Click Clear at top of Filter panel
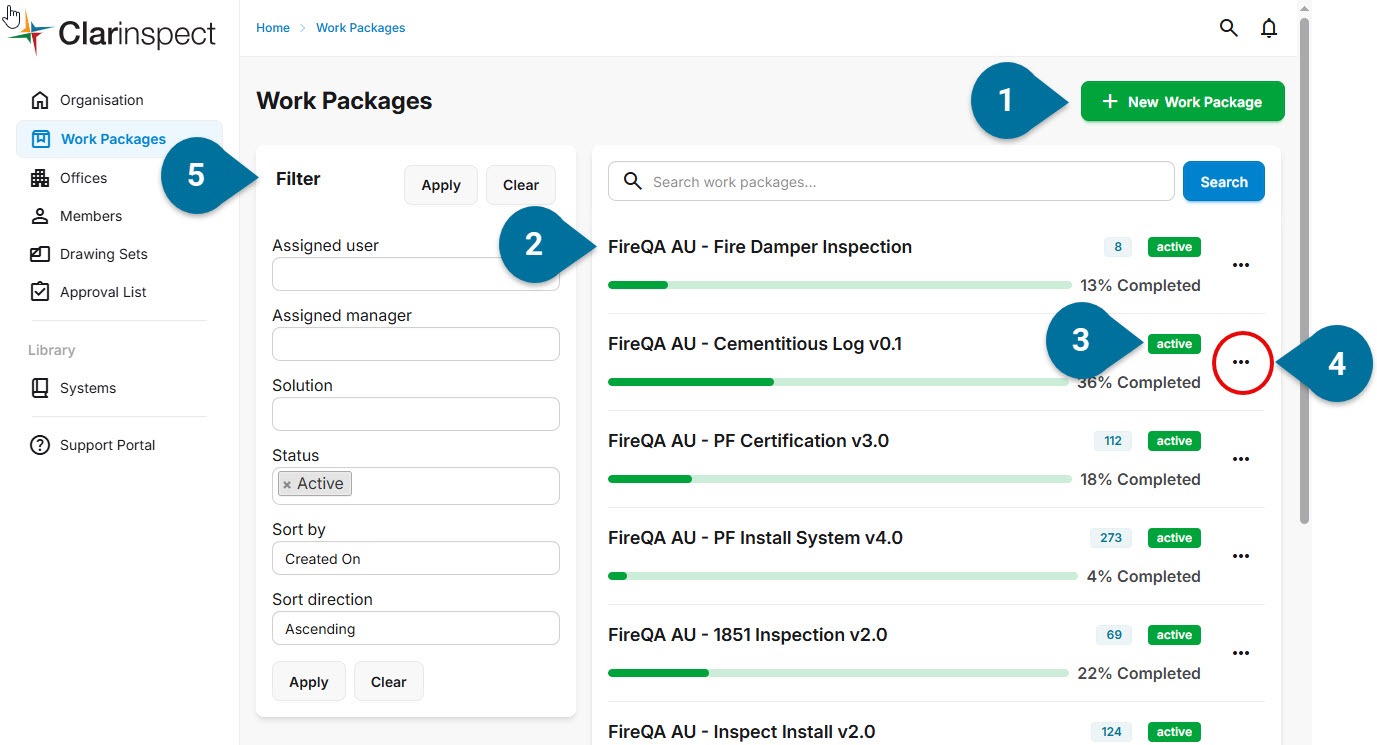Viewport: 1377px width, 745px height. coord(521,185)
